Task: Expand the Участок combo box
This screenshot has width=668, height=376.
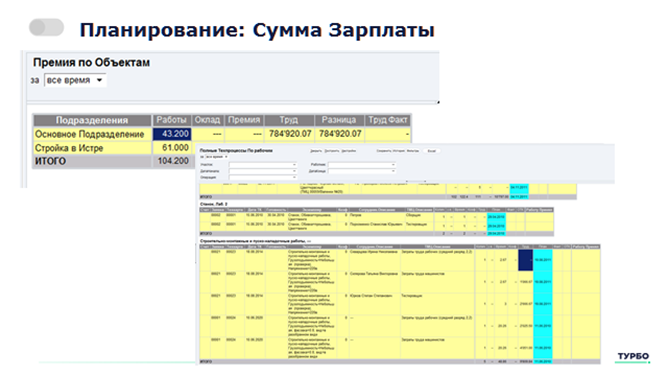Action: (263, 164)
